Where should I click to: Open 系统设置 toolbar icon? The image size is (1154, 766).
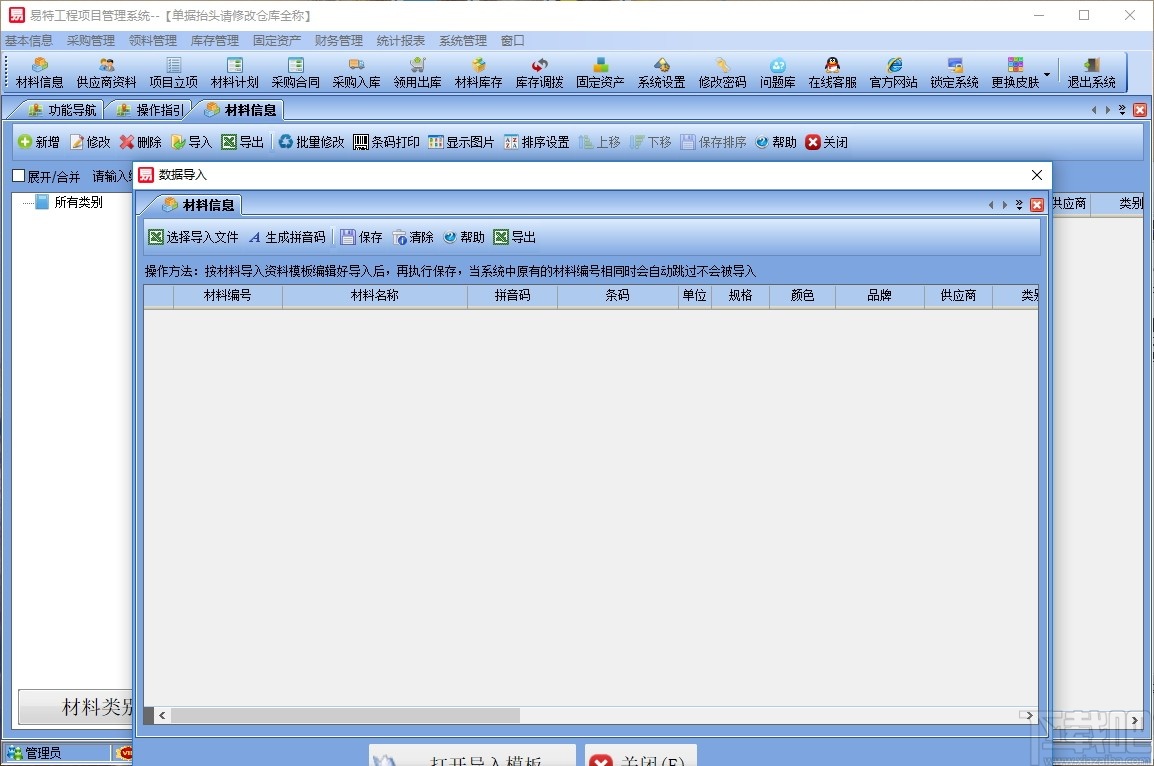(662, 73)
